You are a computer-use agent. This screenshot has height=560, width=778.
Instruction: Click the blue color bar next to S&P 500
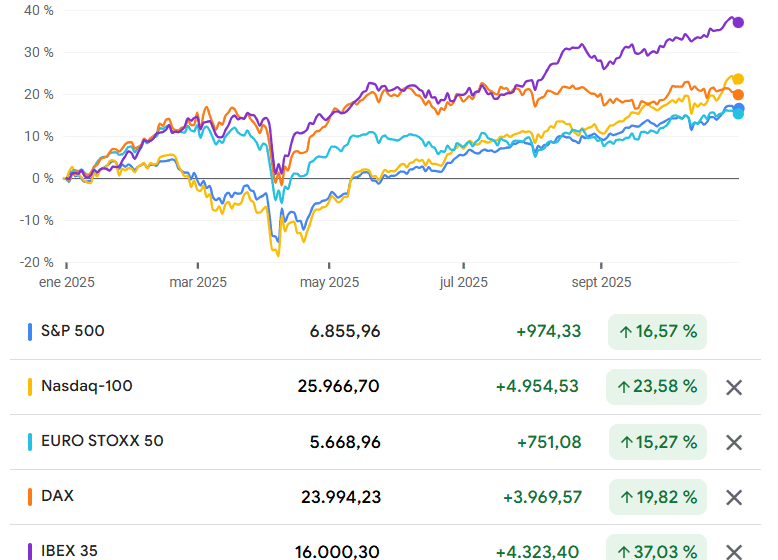[x=31, y=332]
